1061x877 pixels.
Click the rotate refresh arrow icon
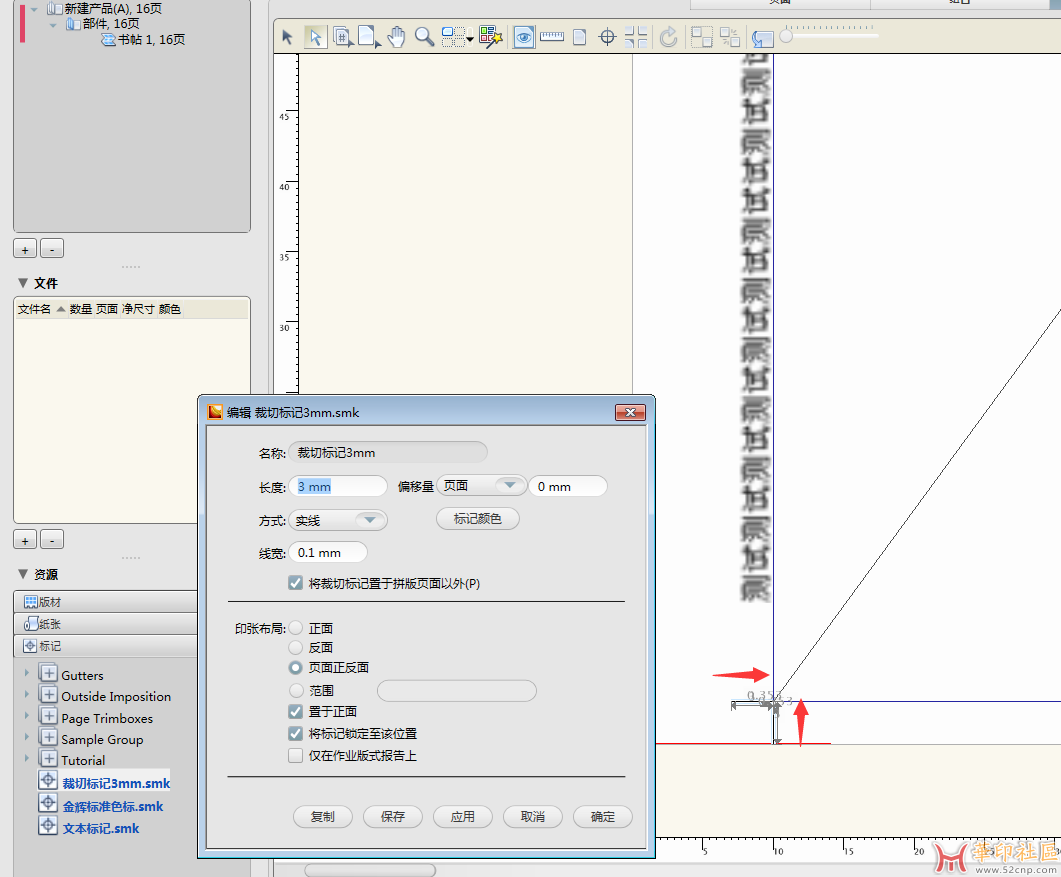point(669,37)
